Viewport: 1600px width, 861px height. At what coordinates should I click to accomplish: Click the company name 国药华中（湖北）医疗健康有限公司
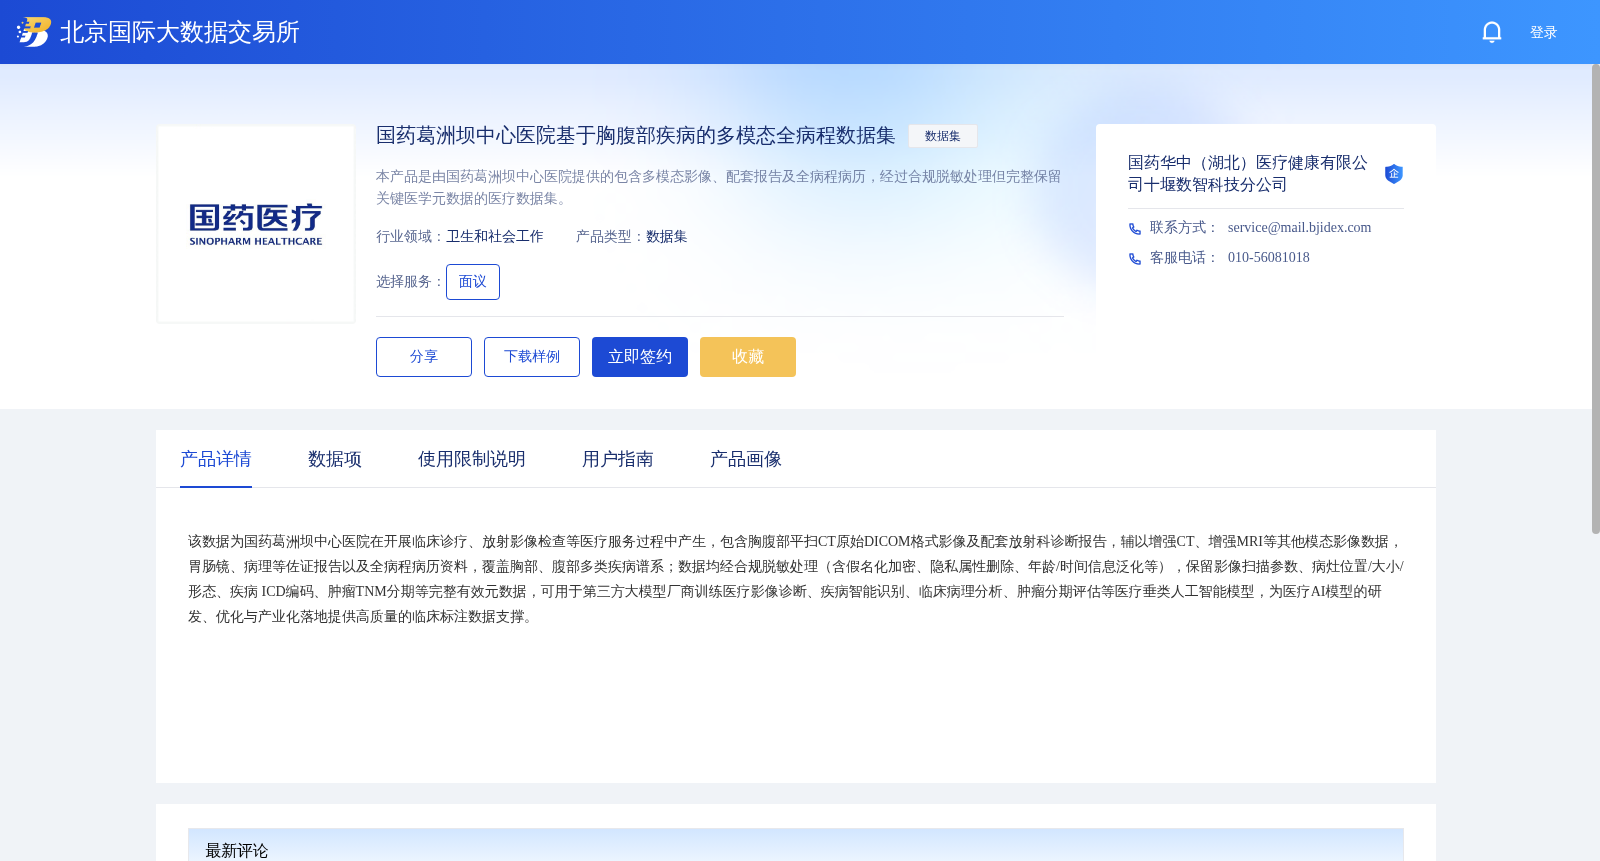[x=1248, y=174]
